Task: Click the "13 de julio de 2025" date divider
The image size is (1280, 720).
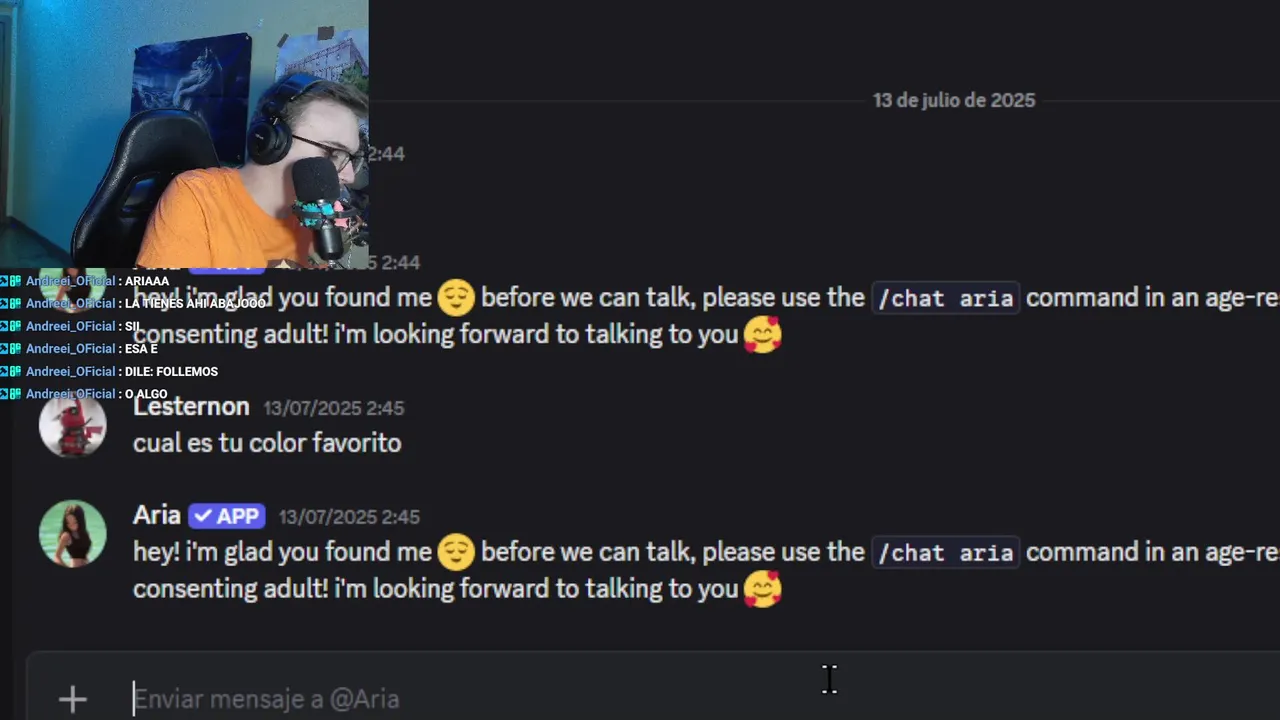Action: [953, 100]
